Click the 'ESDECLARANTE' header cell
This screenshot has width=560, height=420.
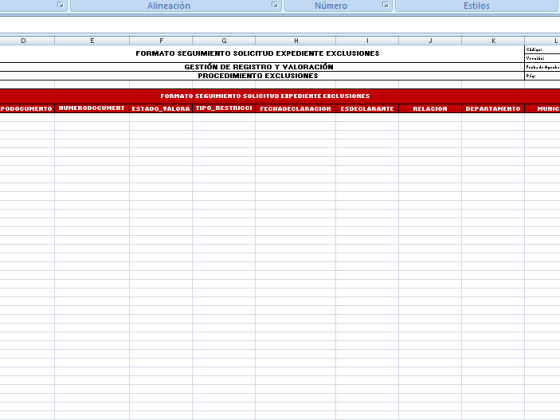[367, 108]
